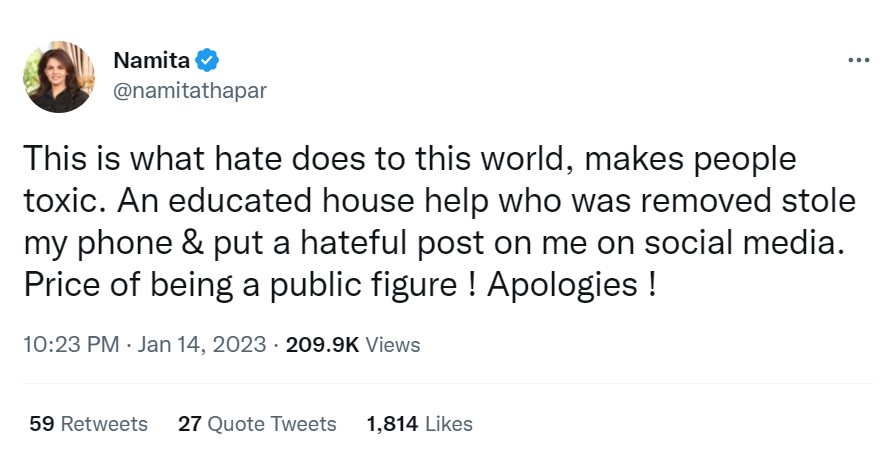This screenshot has width=886, height=462.
Task: Show the 1,814 Likes list
Action: click(420, 424)
